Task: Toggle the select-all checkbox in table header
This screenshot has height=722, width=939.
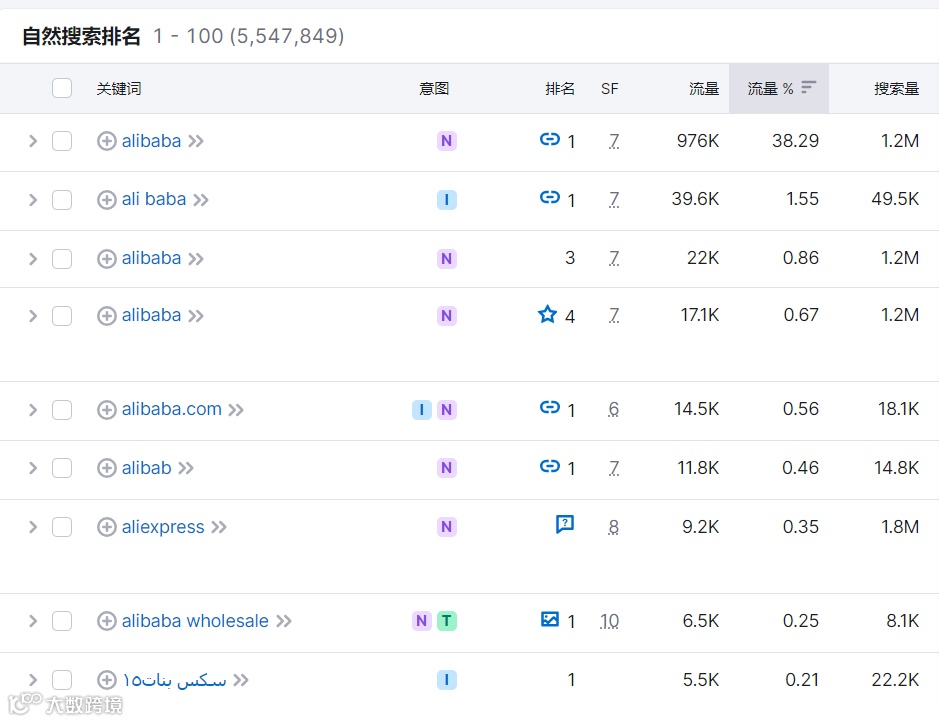Action: point(62,88)
